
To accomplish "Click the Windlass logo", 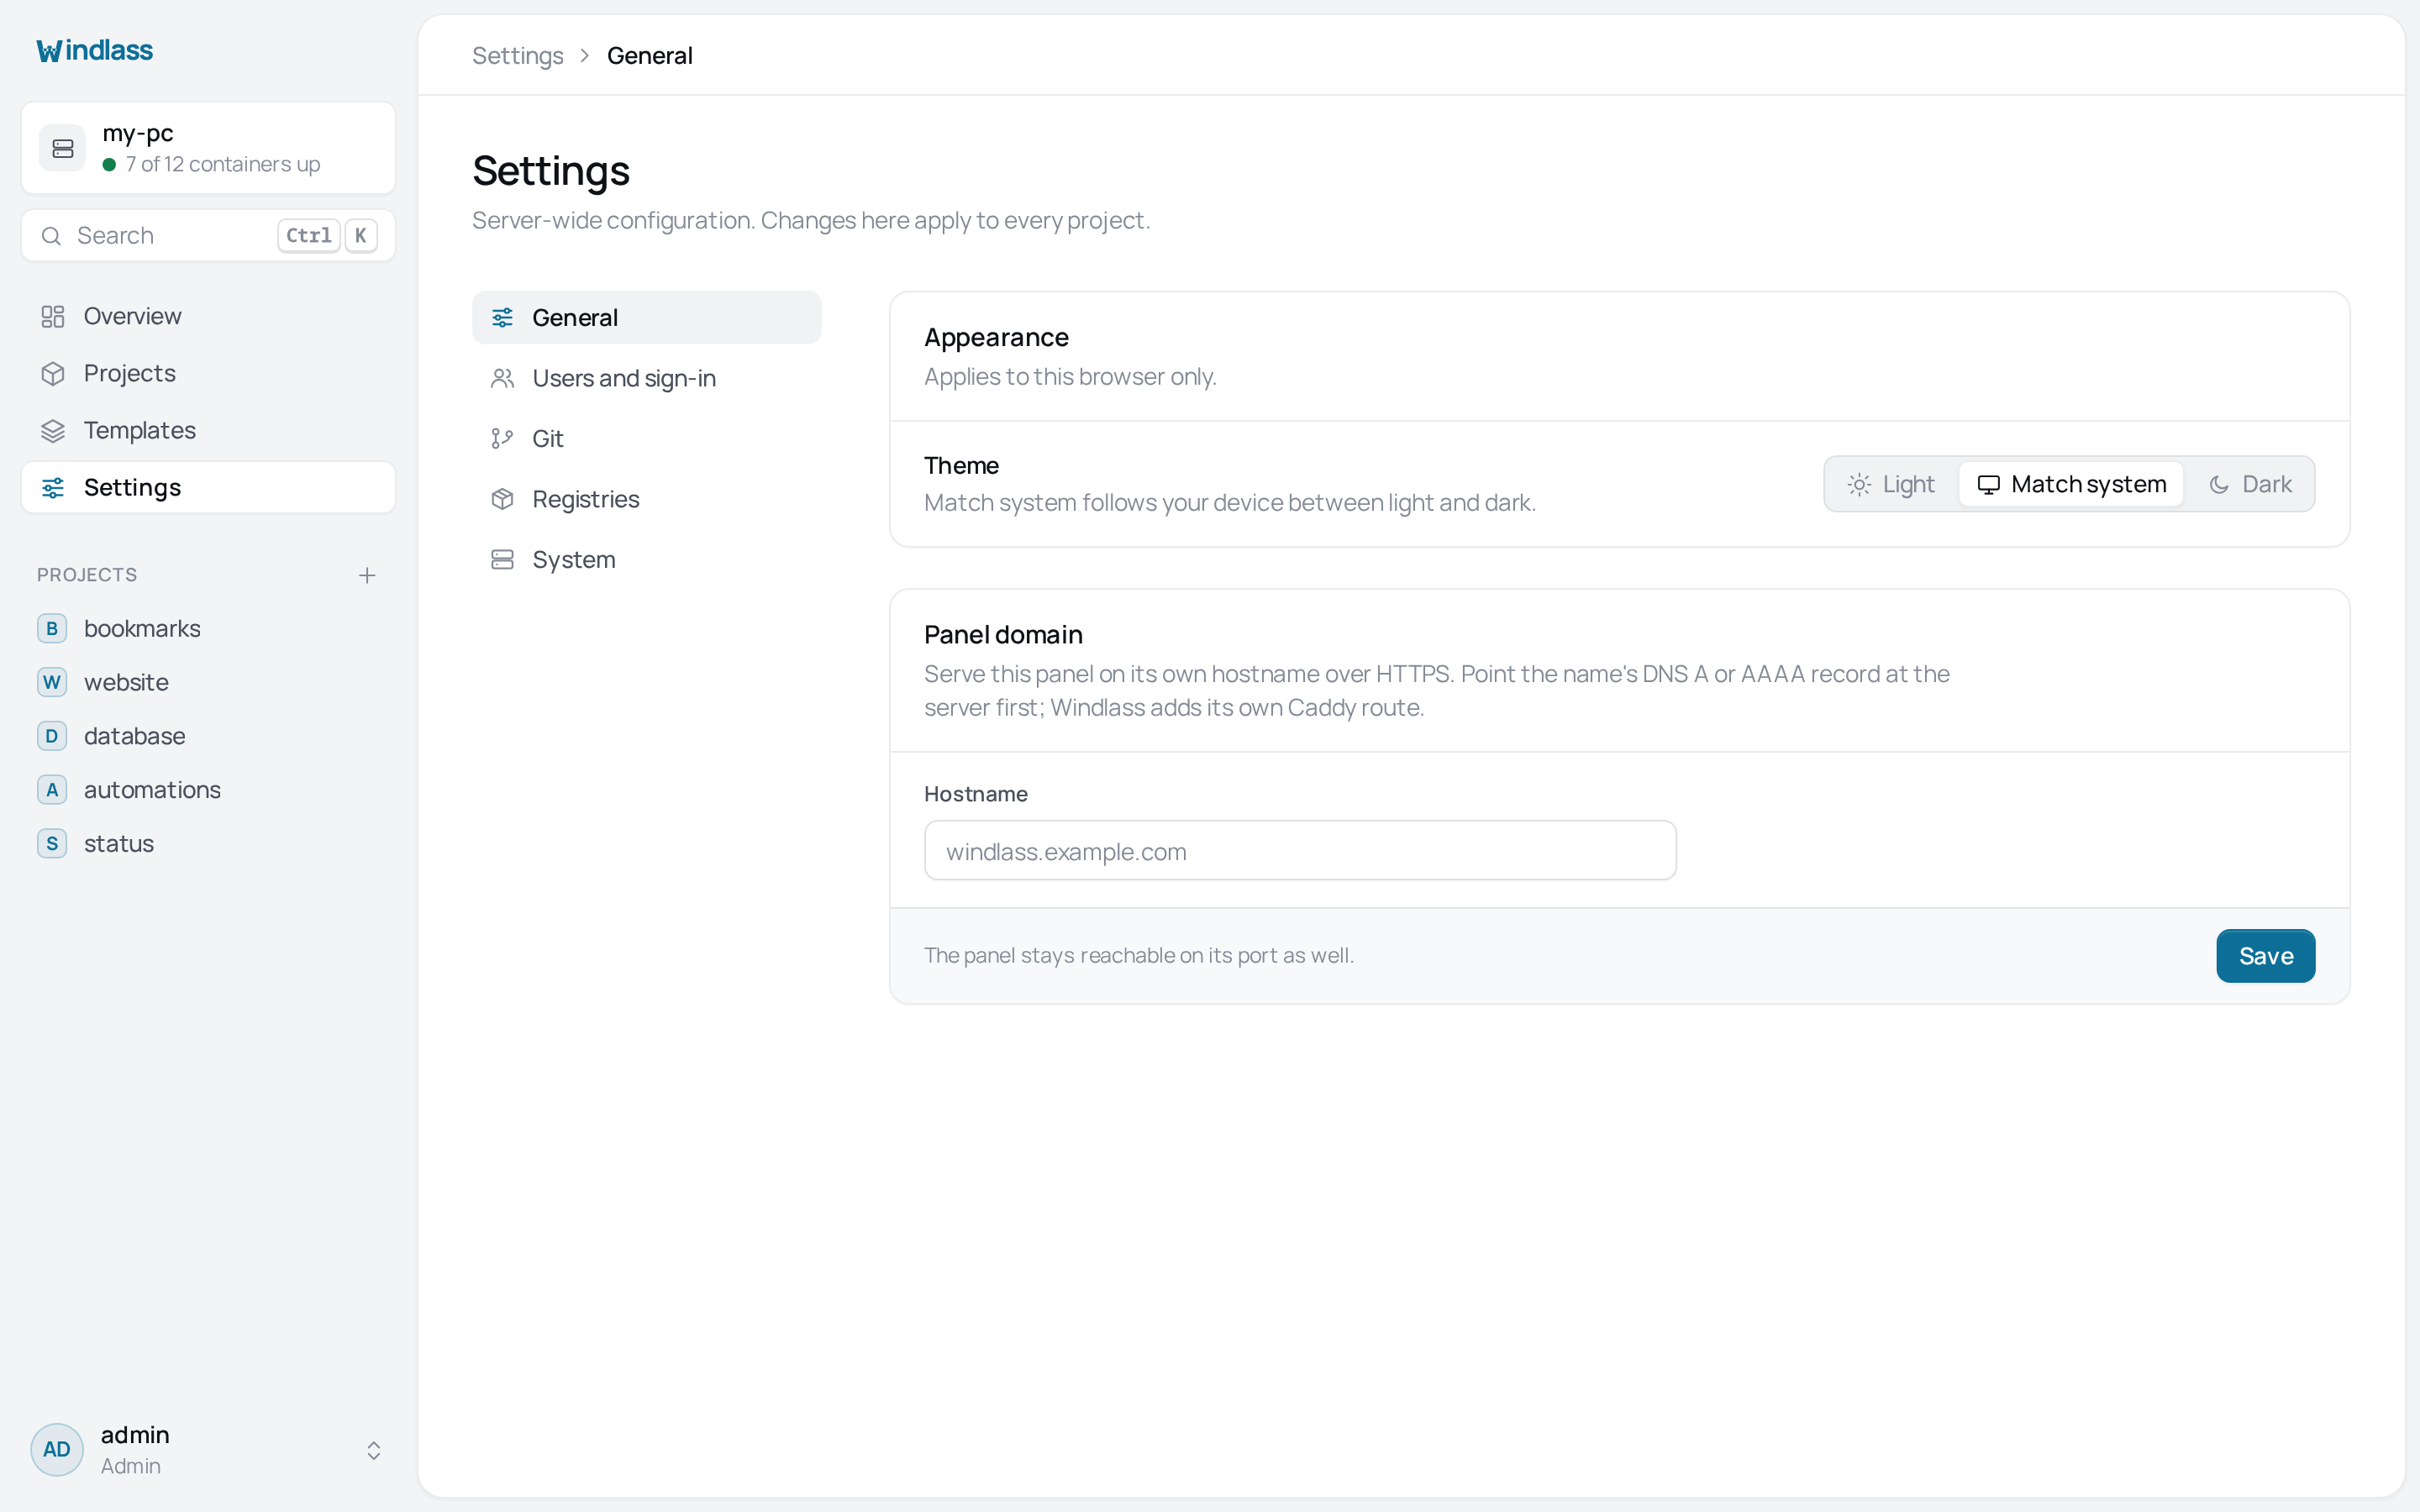I will coord(95,50).
